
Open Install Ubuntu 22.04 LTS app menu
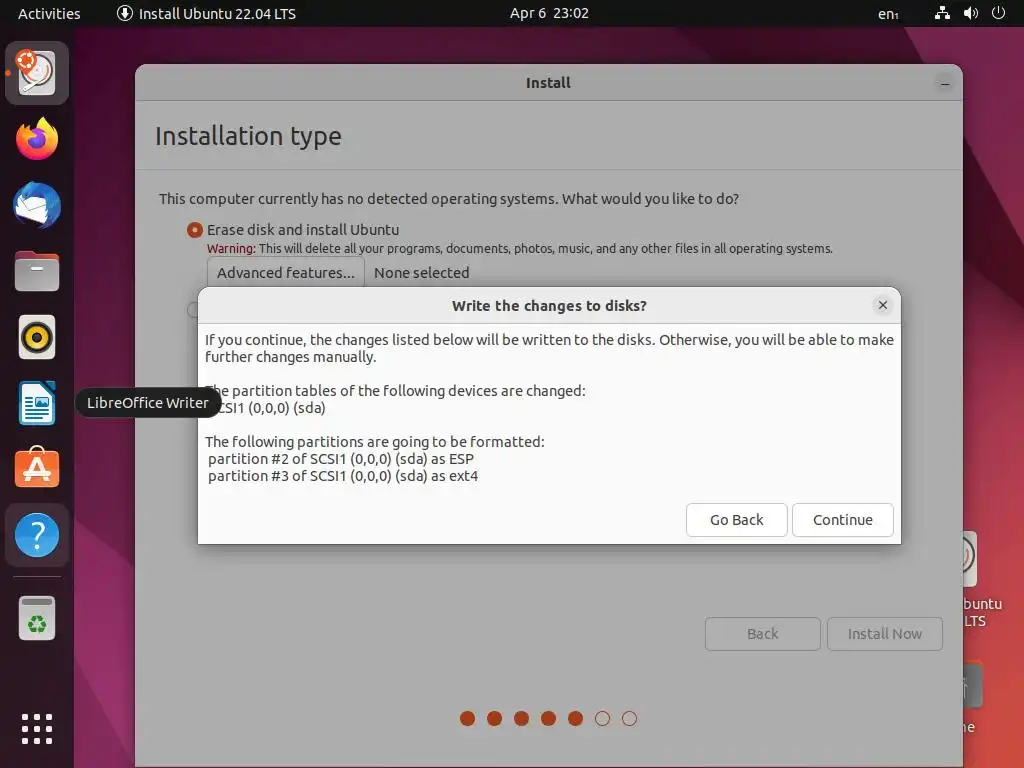(x=206, y=13)
